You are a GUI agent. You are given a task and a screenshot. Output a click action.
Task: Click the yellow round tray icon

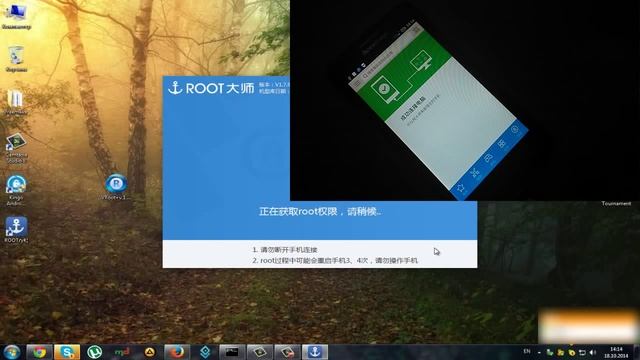tap(571, 352)
